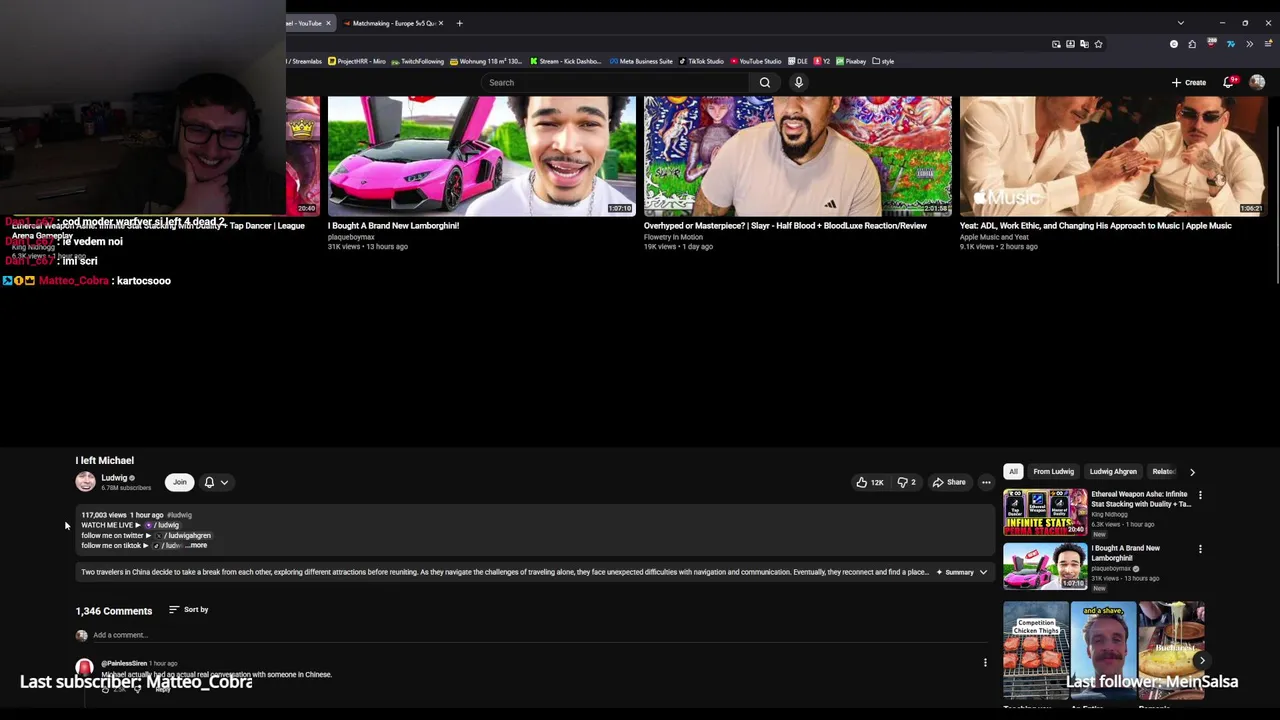This screenshot has width=1280, height=720.
Task: Click the YouTube search magnifier icon
Action: [765, 83]
